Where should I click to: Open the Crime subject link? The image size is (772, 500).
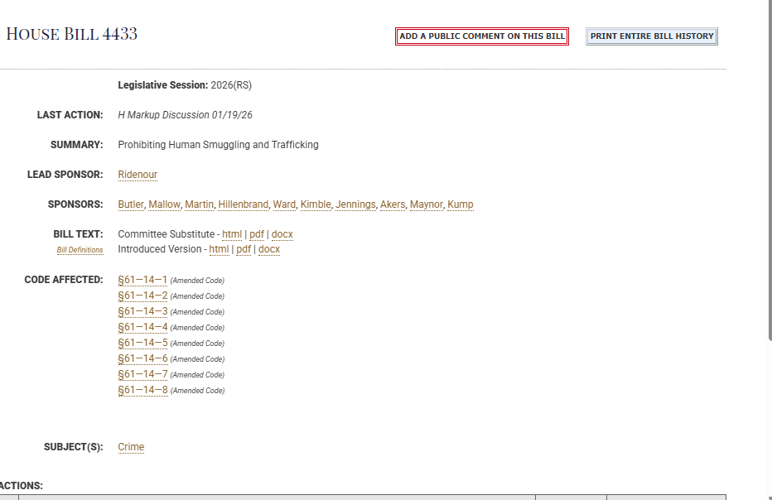[131, 448]
